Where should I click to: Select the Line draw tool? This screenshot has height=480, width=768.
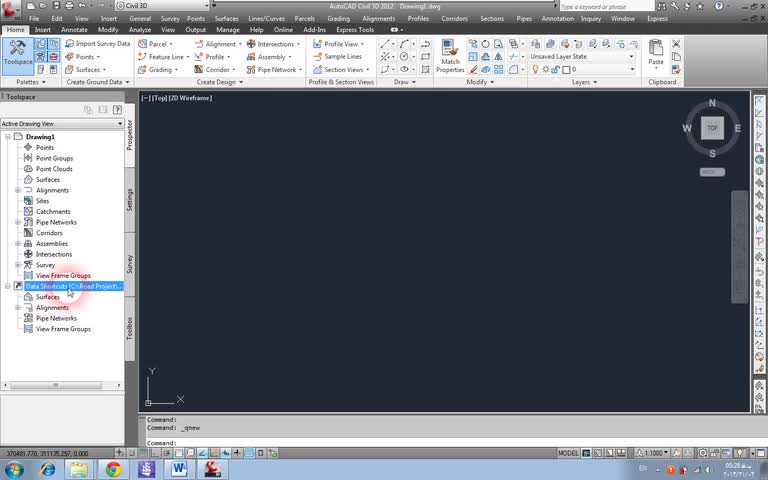click(x=384, y=44)
